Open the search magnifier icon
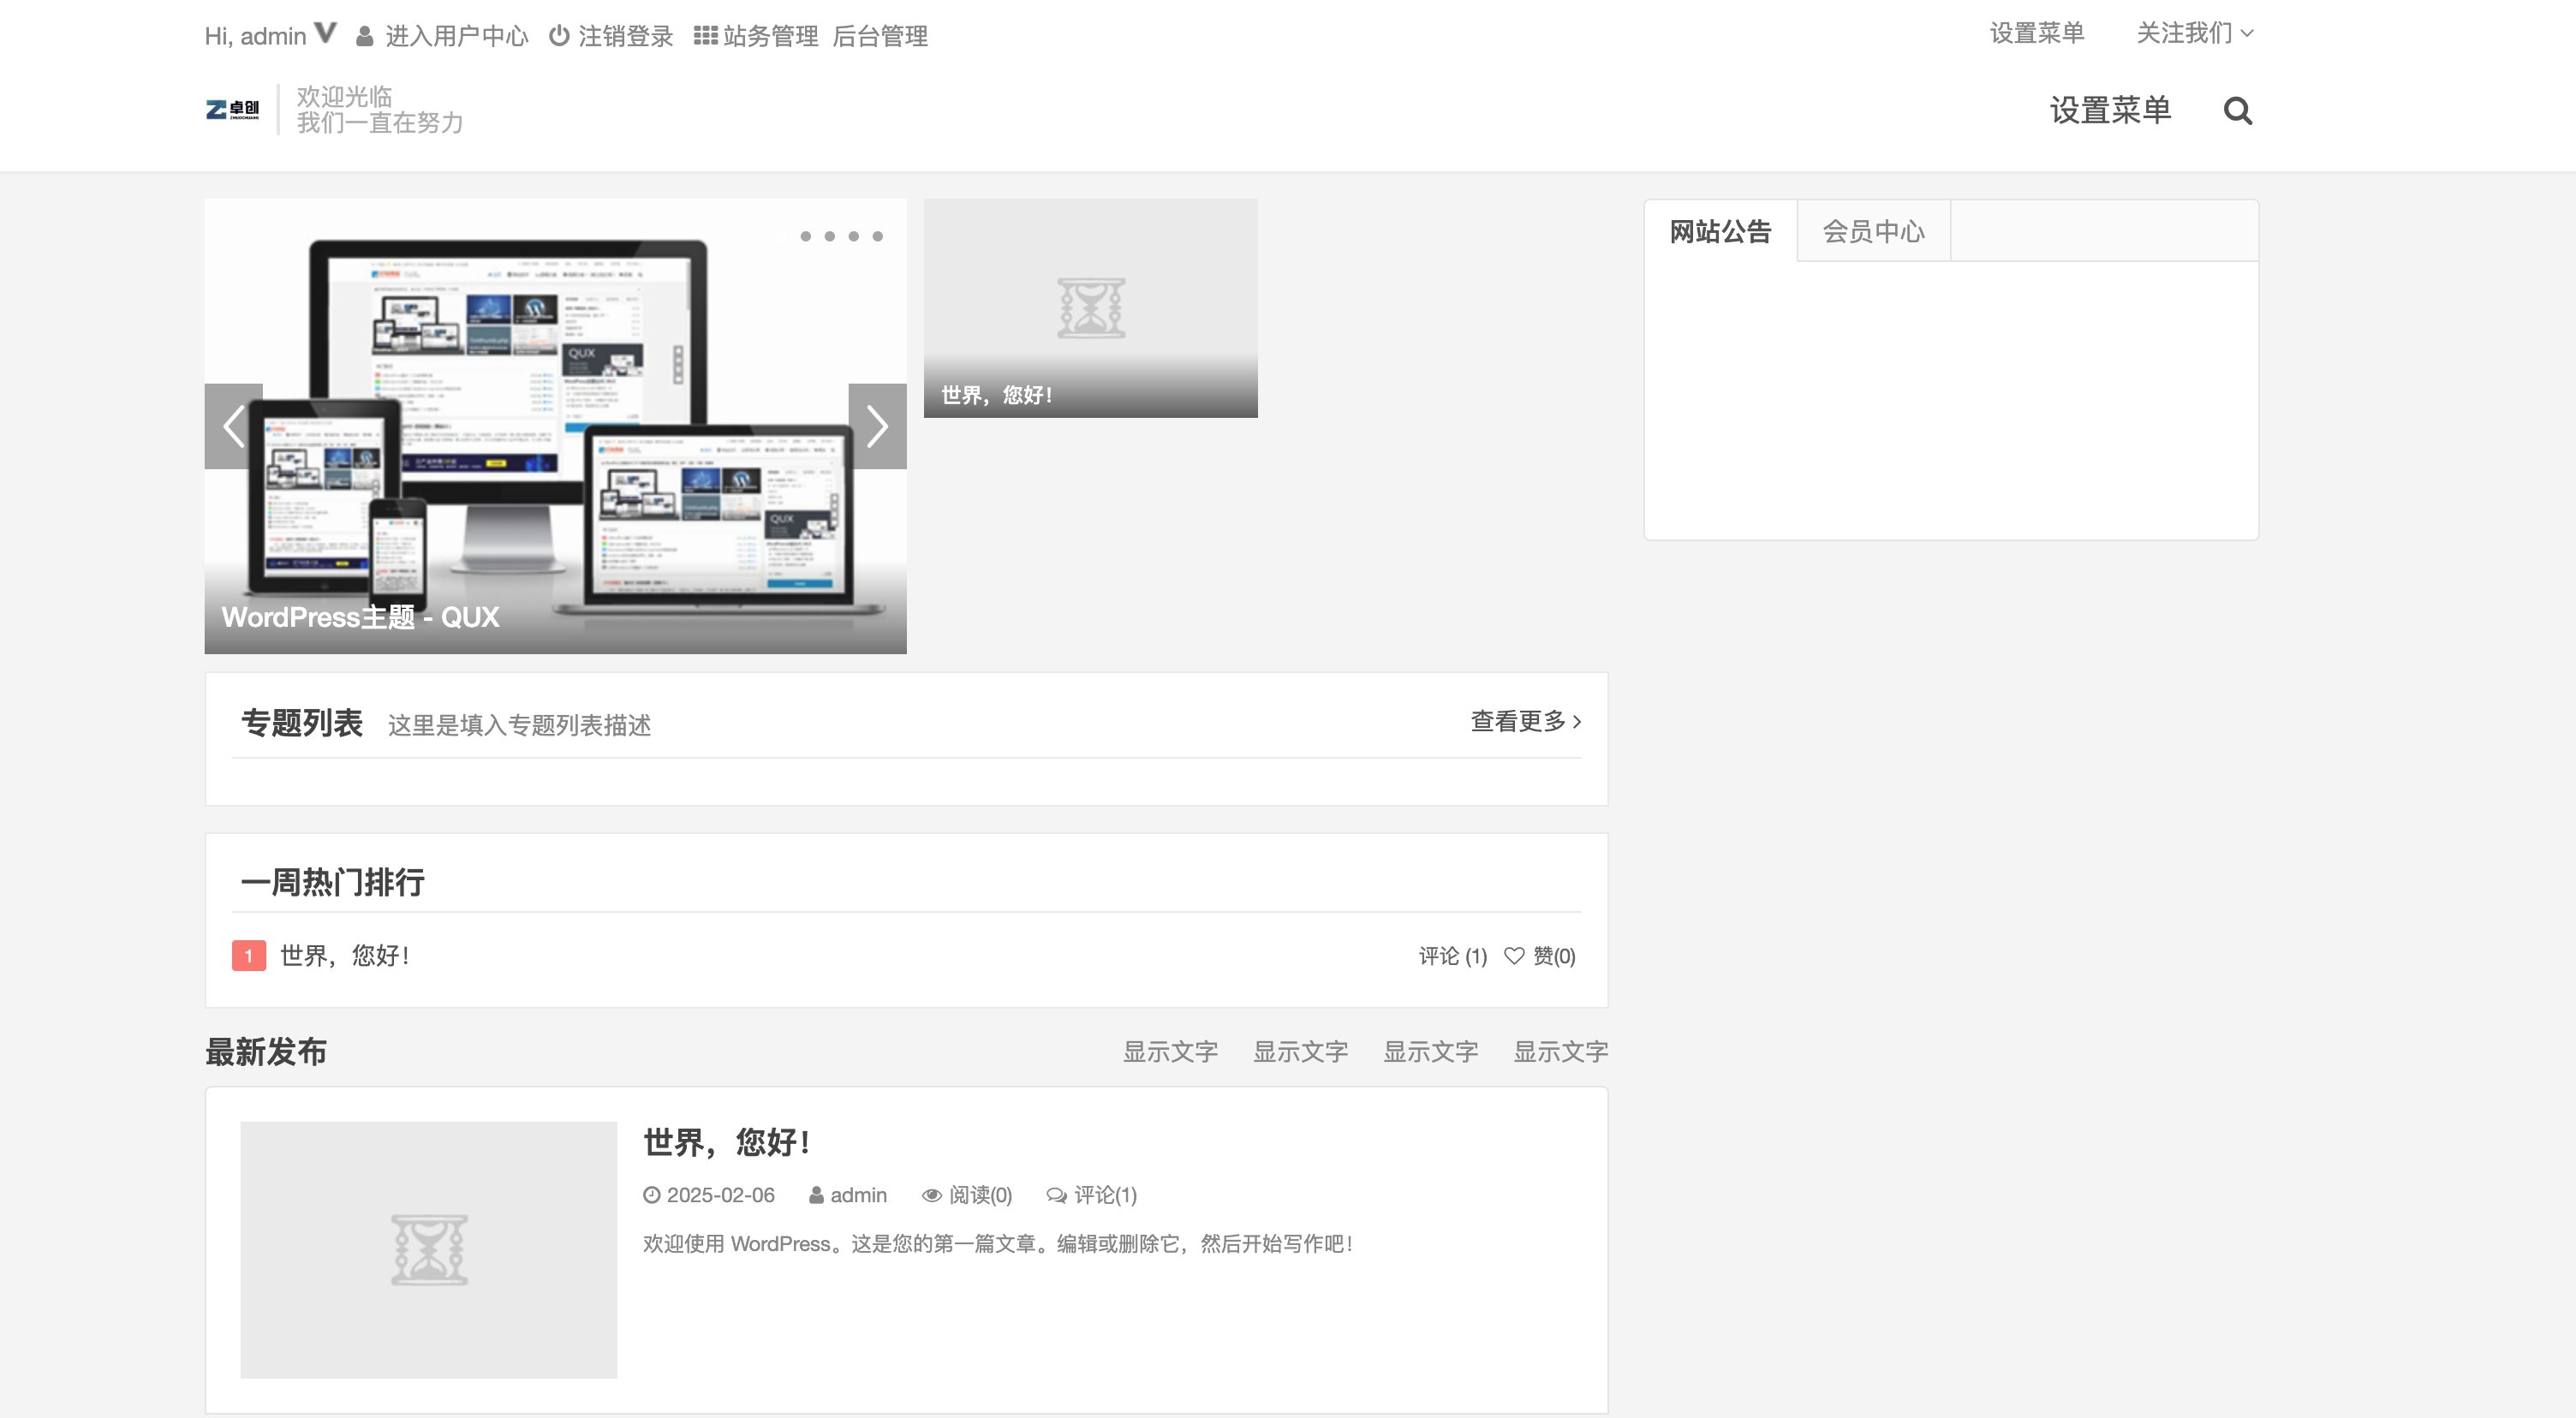Viewport: 2576px width, 1418px height. (x=2237, y=111)
